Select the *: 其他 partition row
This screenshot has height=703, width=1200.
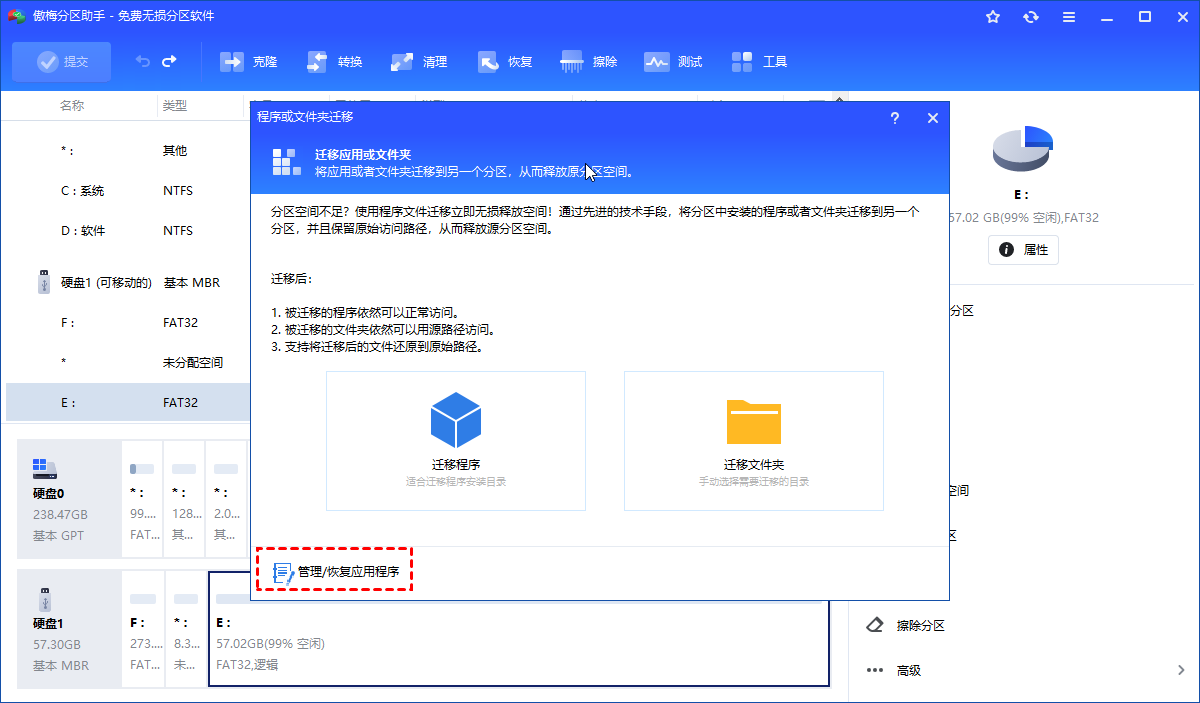coord(126,150)
